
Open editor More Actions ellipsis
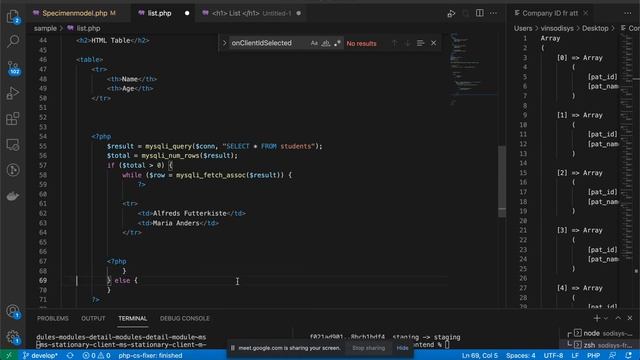[x=493, y=13]
